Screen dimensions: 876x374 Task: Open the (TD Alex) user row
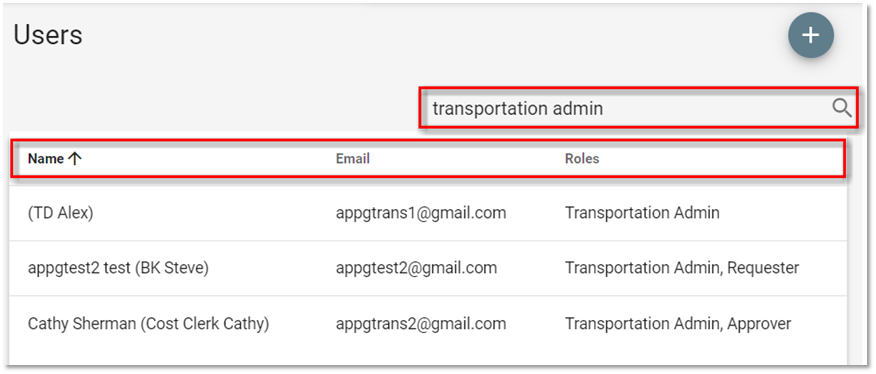click(x=428, y=213)
